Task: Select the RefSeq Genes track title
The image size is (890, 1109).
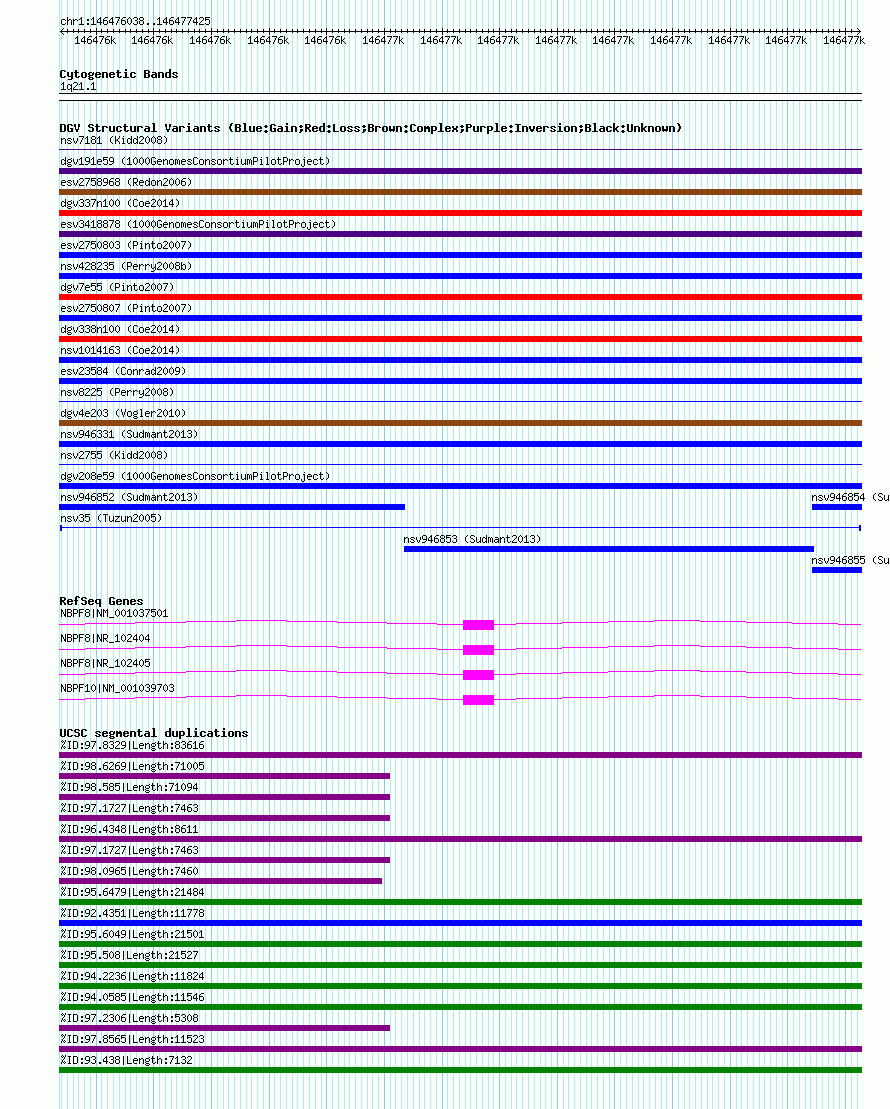Action: pos(101,601)
